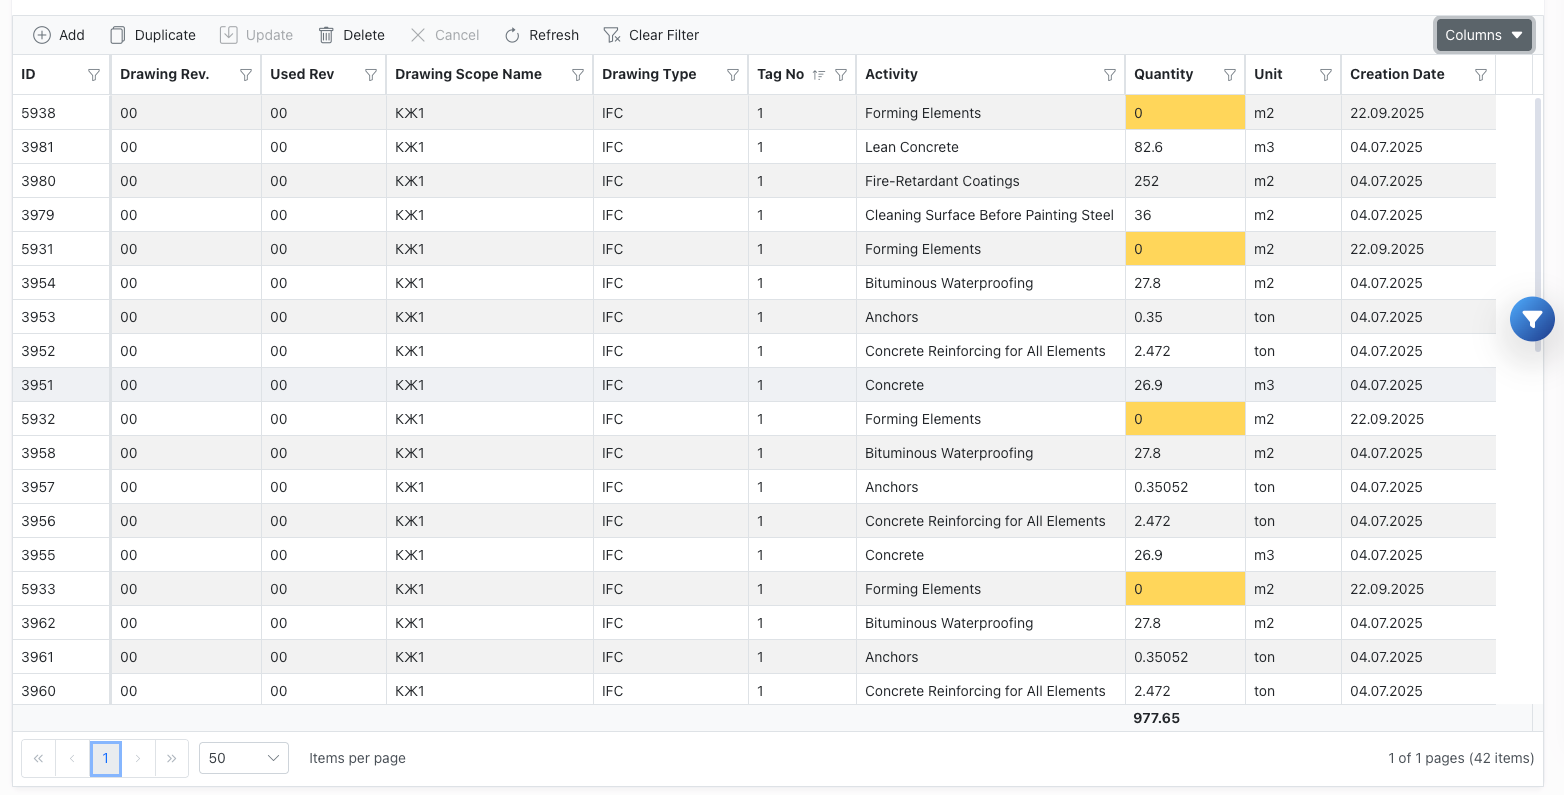The width and height of the screenshot is (1564, 795).
Task: Open filter on Creation Date column
Action: click(1481, 75)
